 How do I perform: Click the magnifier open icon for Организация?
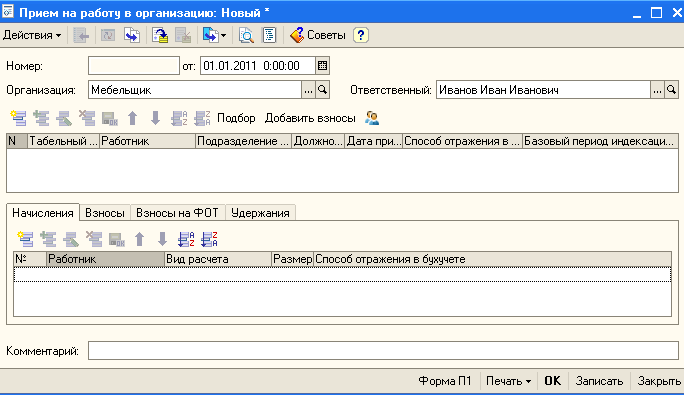pos(322,90)
